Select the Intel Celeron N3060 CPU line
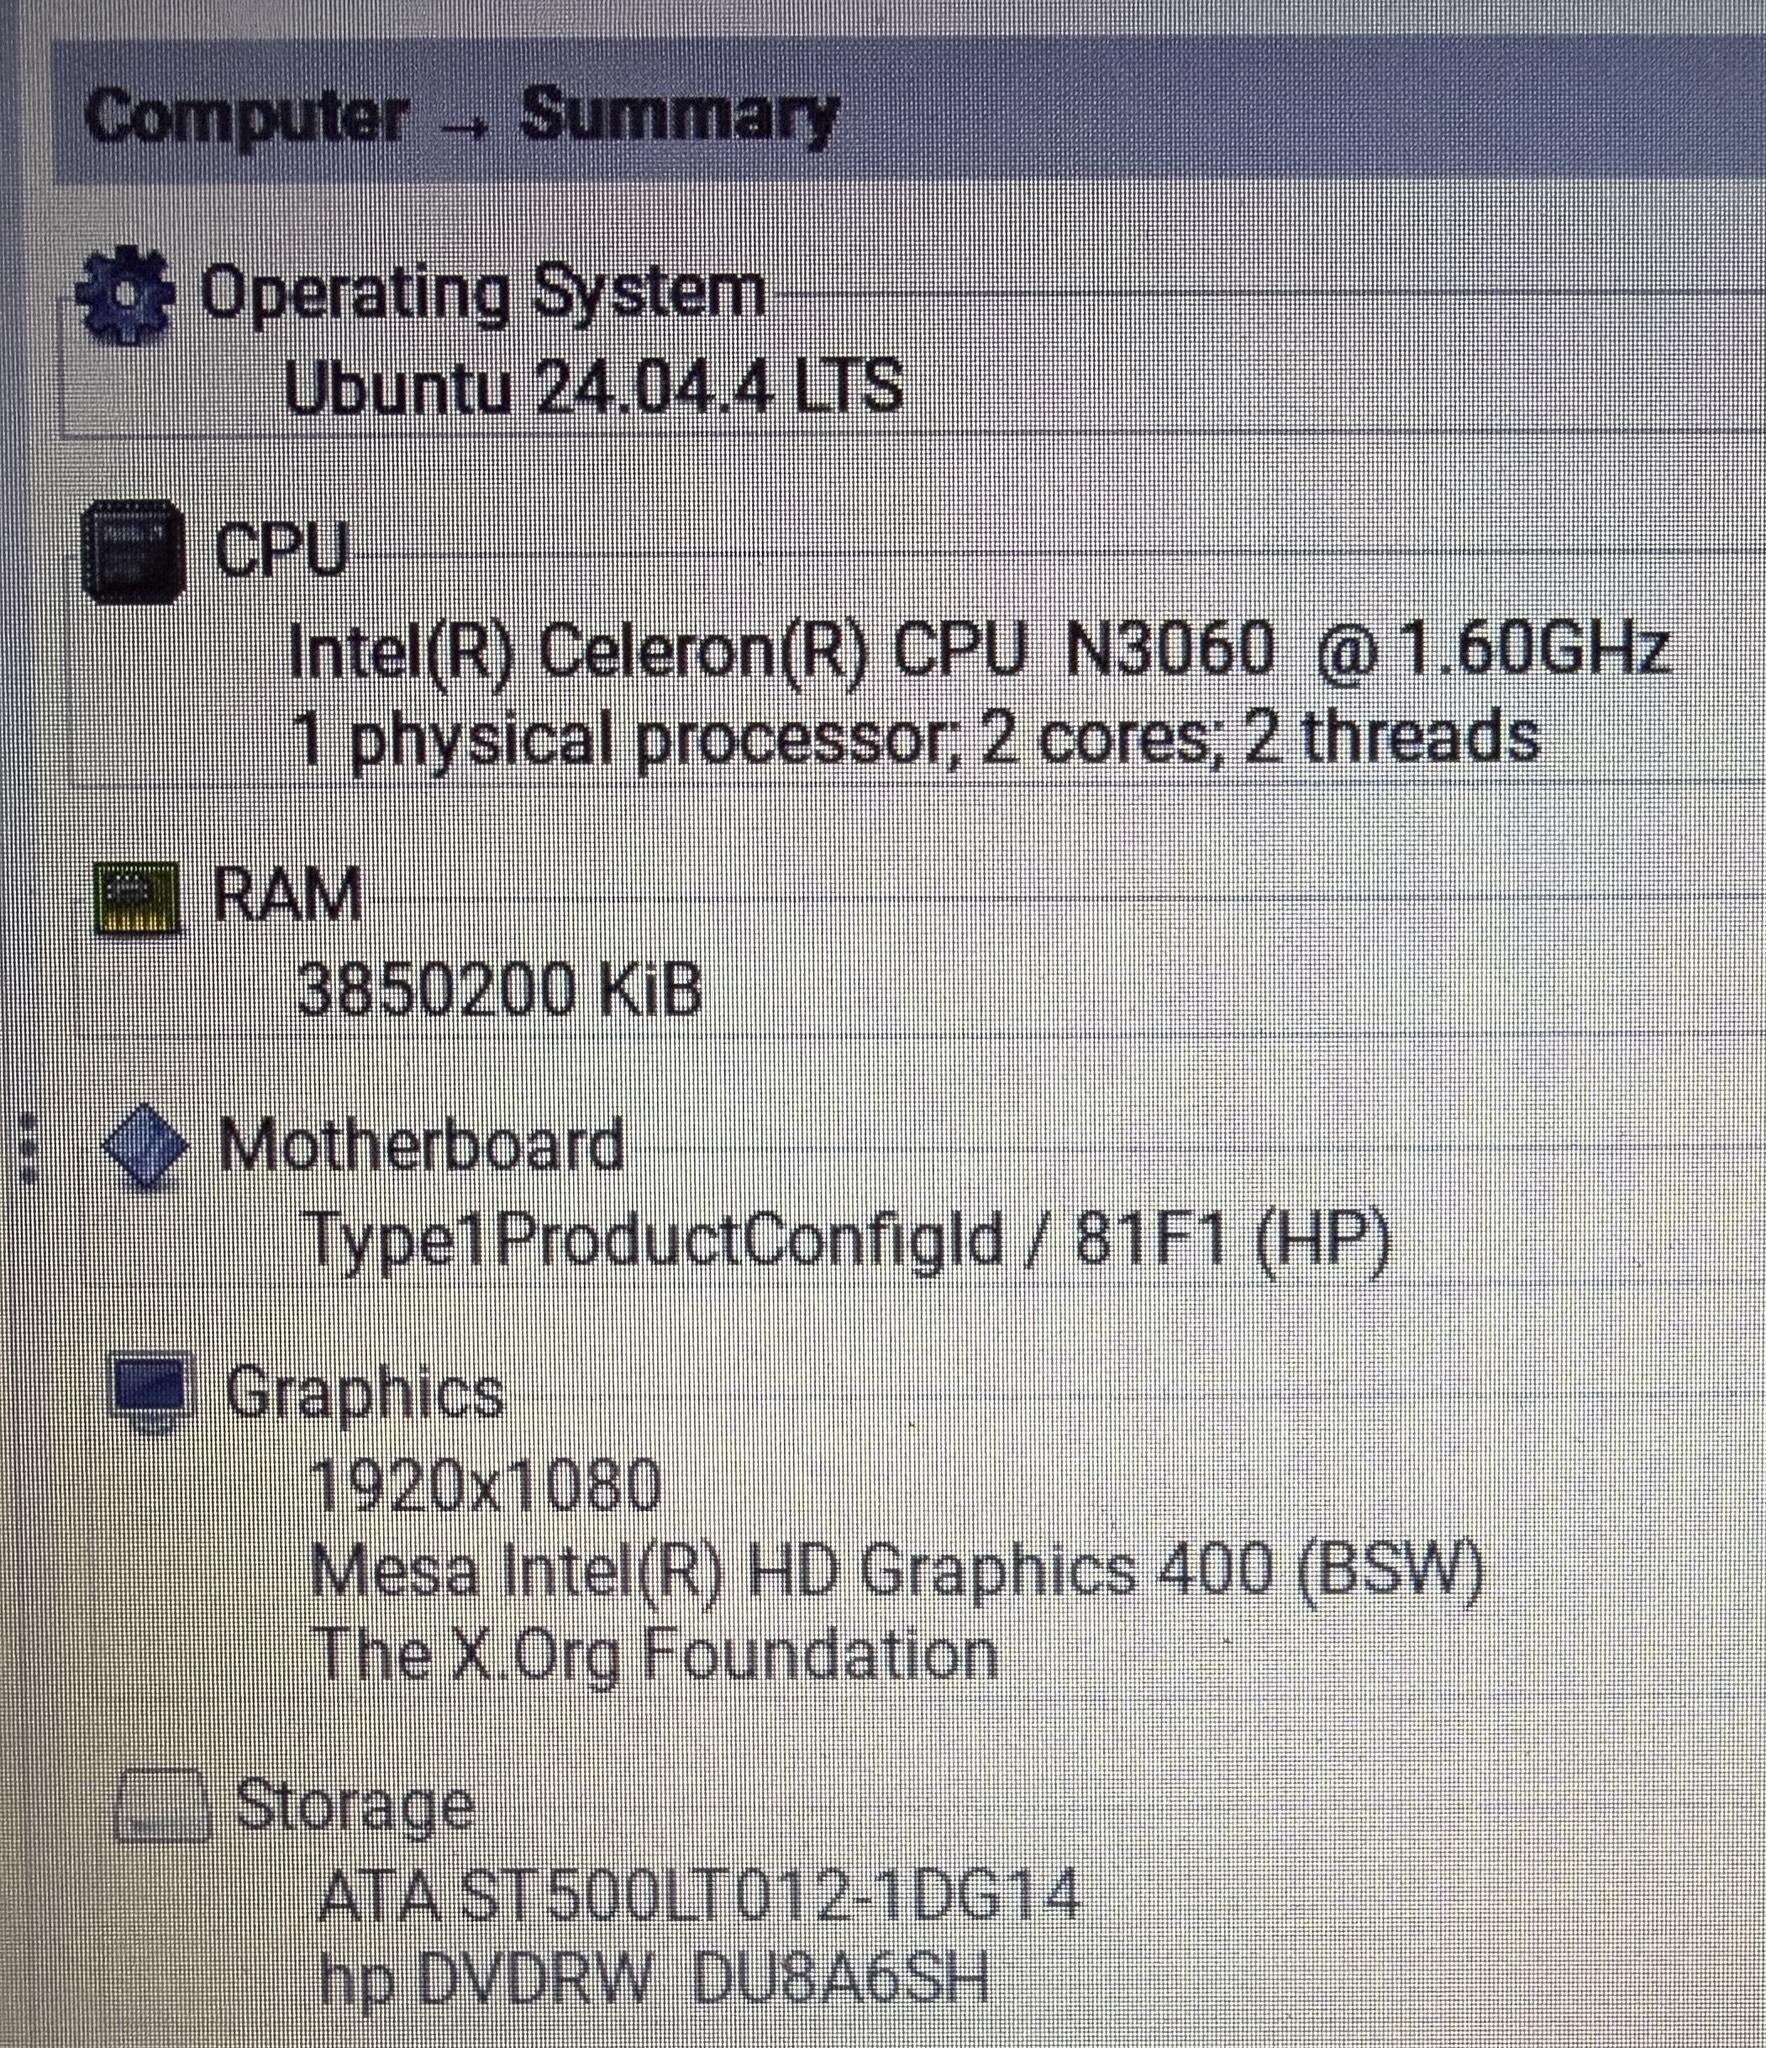The height and width of the screenshot is (2048, 1766). tap(978, 650)
